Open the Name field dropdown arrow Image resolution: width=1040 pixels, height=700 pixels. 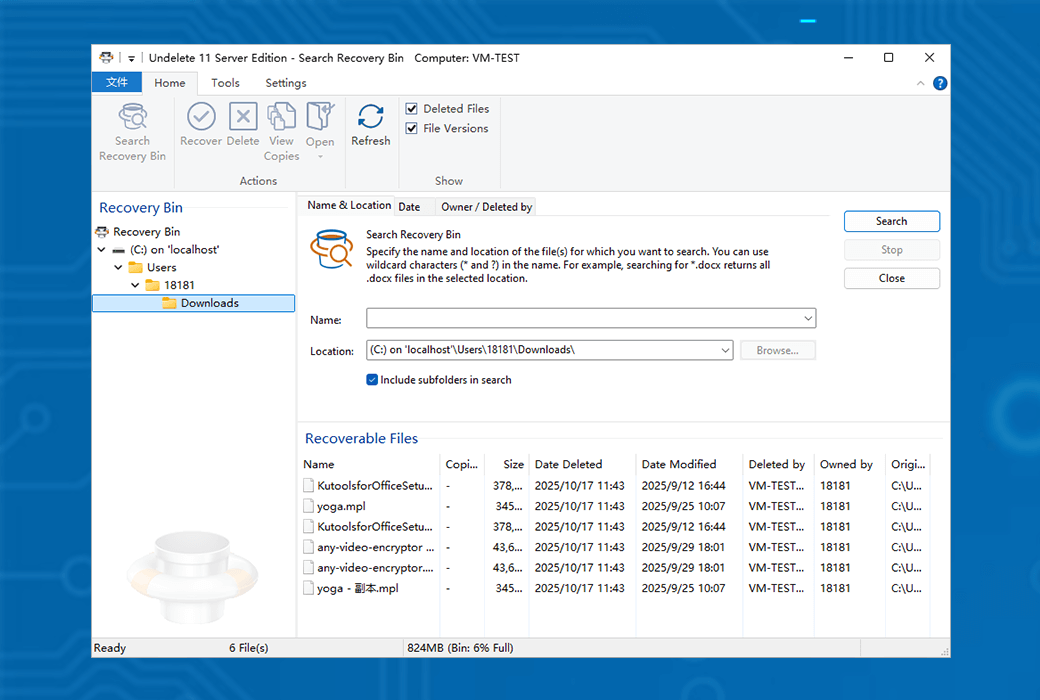coord(807,319)
